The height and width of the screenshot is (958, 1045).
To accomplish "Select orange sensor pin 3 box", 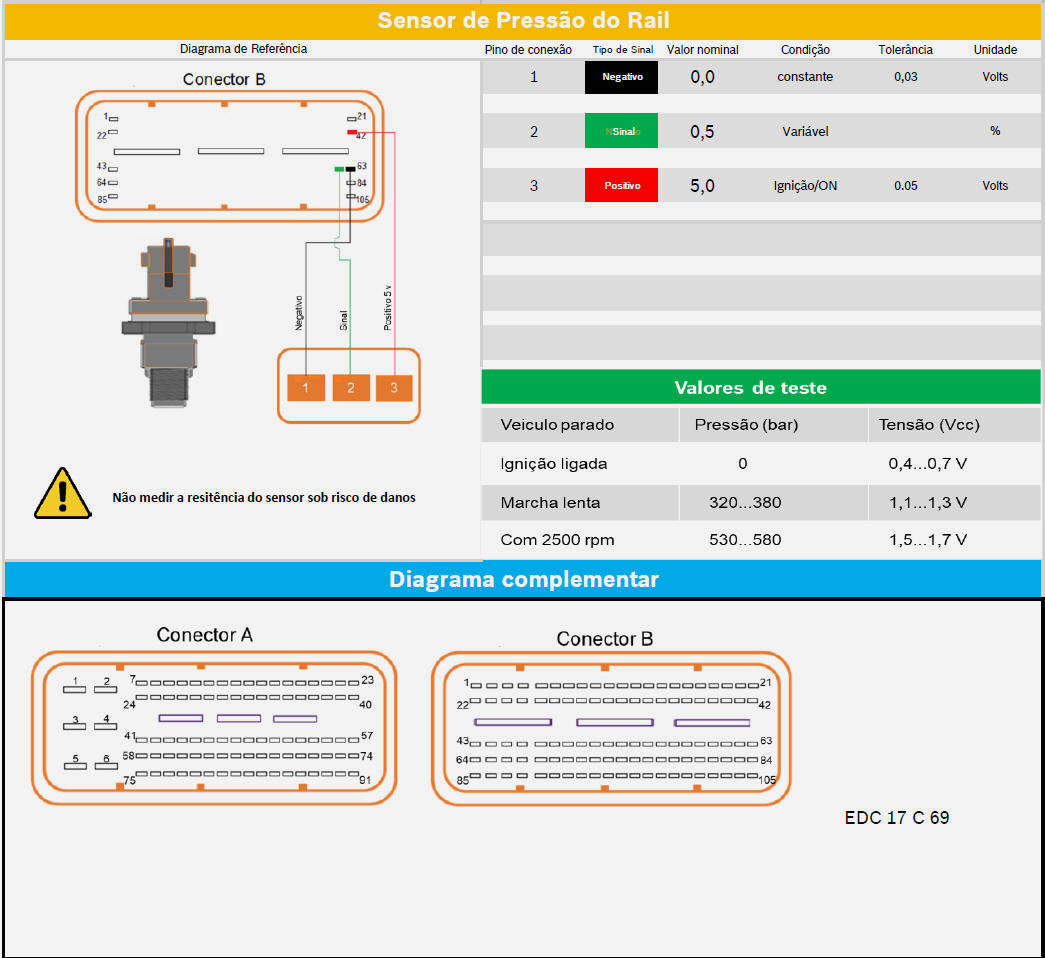I will 394,388.
